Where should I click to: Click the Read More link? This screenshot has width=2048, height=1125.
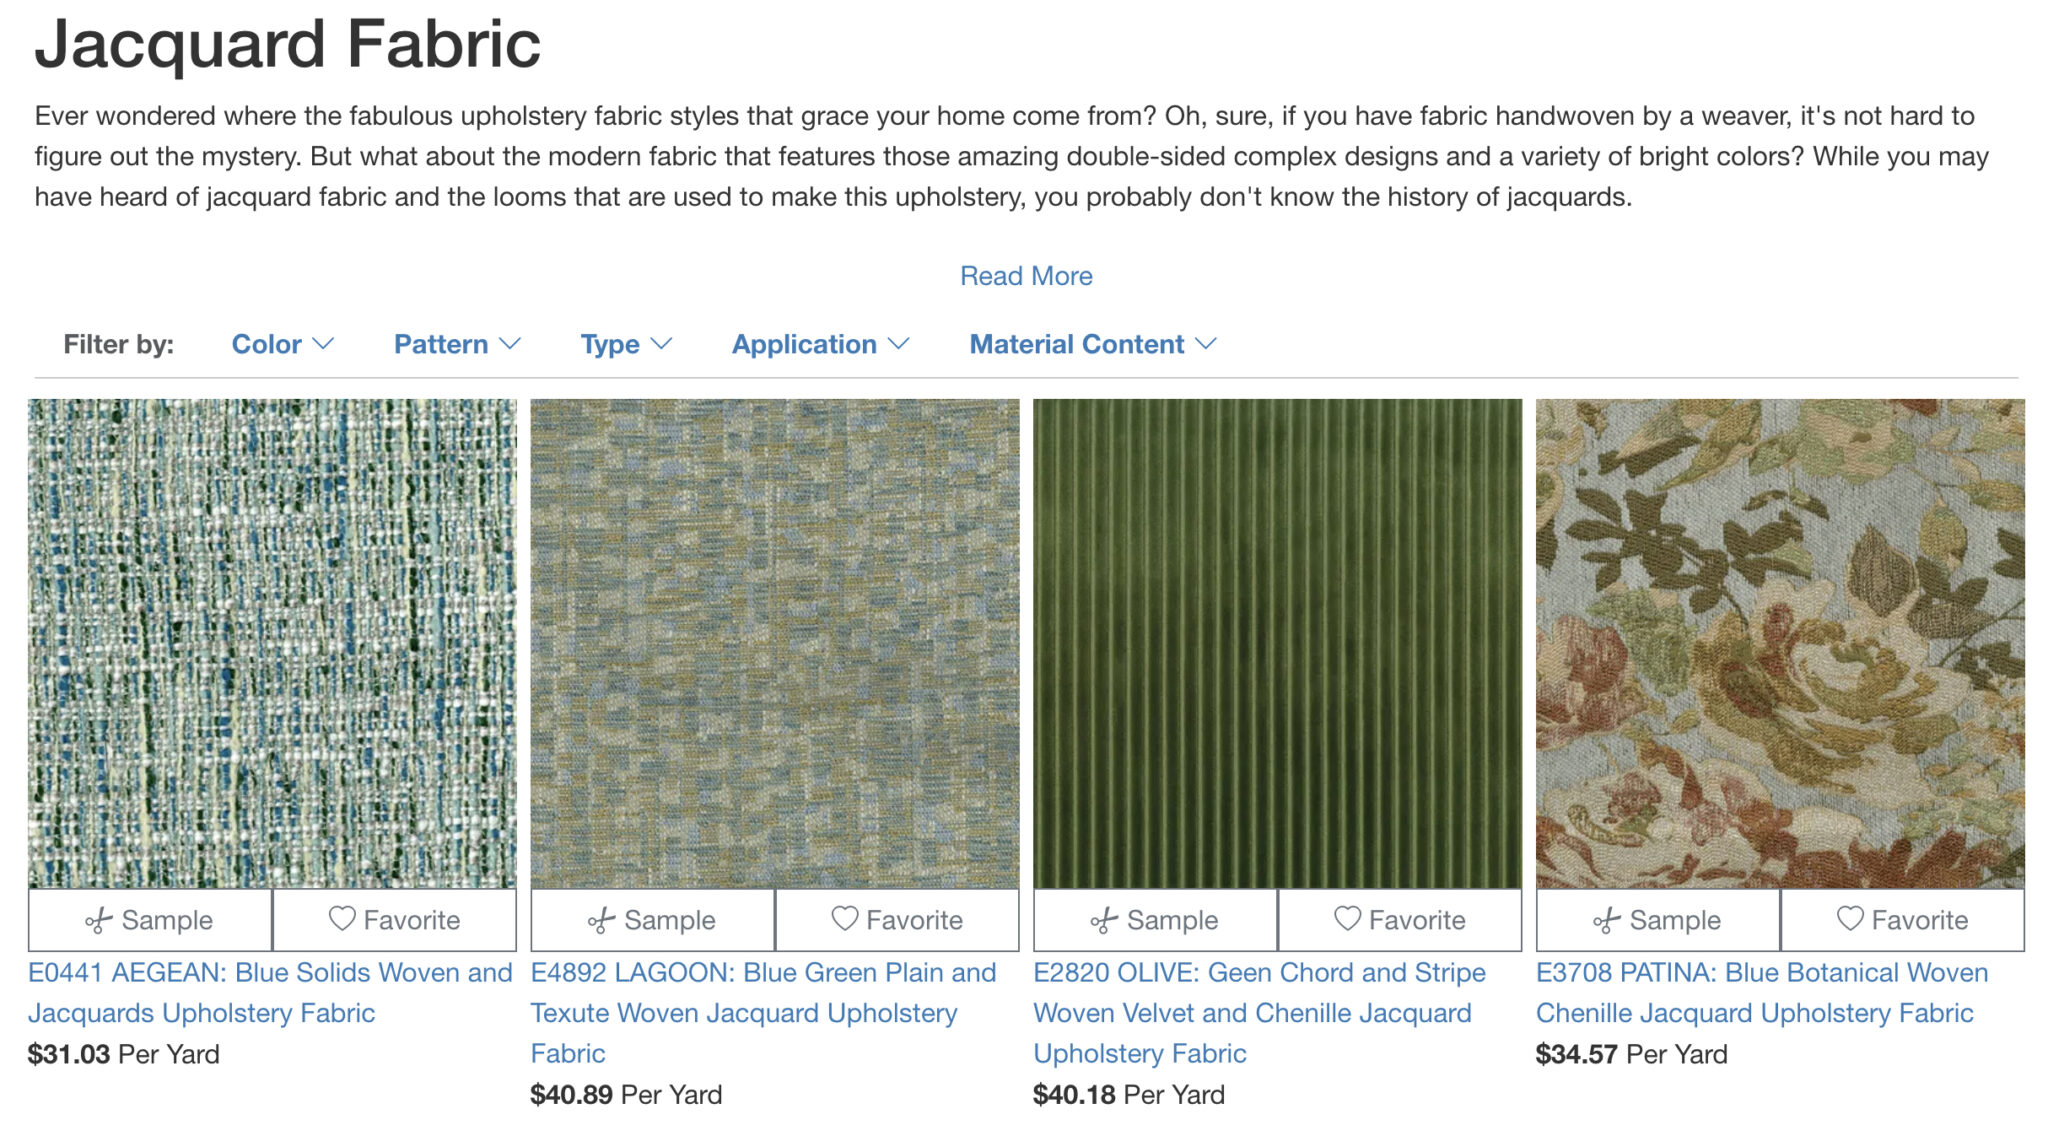point(1026,276)
